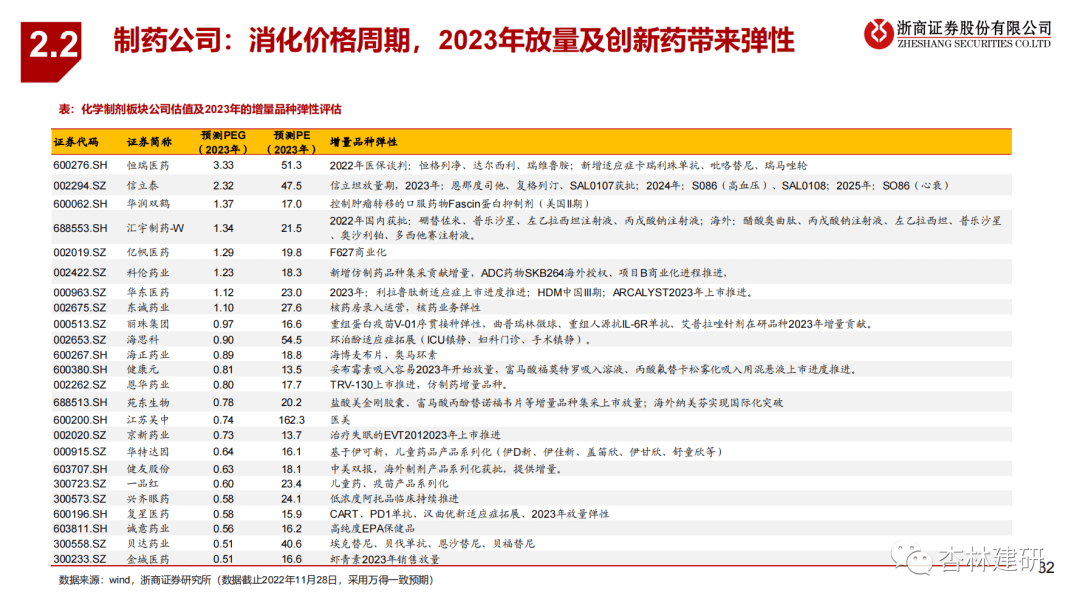Click the 证券简称 column header
This screenshot has width=1080, height=607.
(149, 142)
